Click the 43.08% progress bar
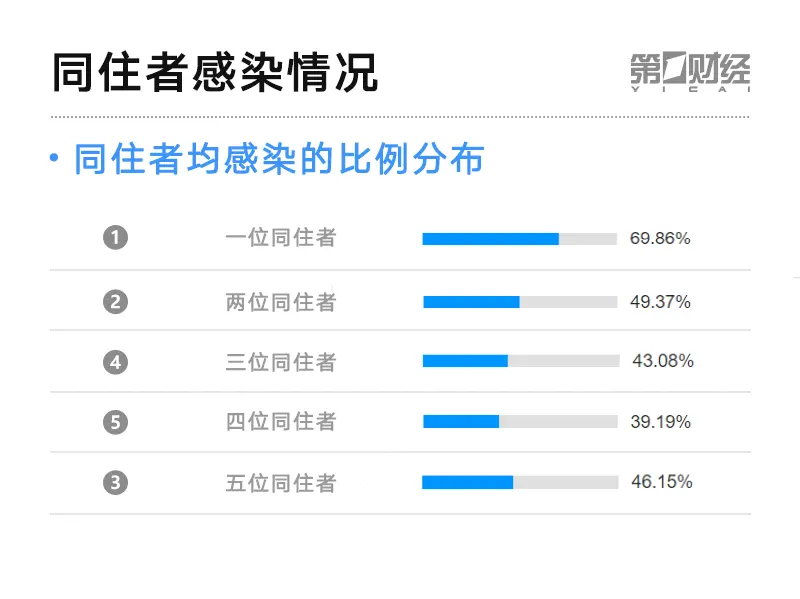 click(x=519, y=361)
